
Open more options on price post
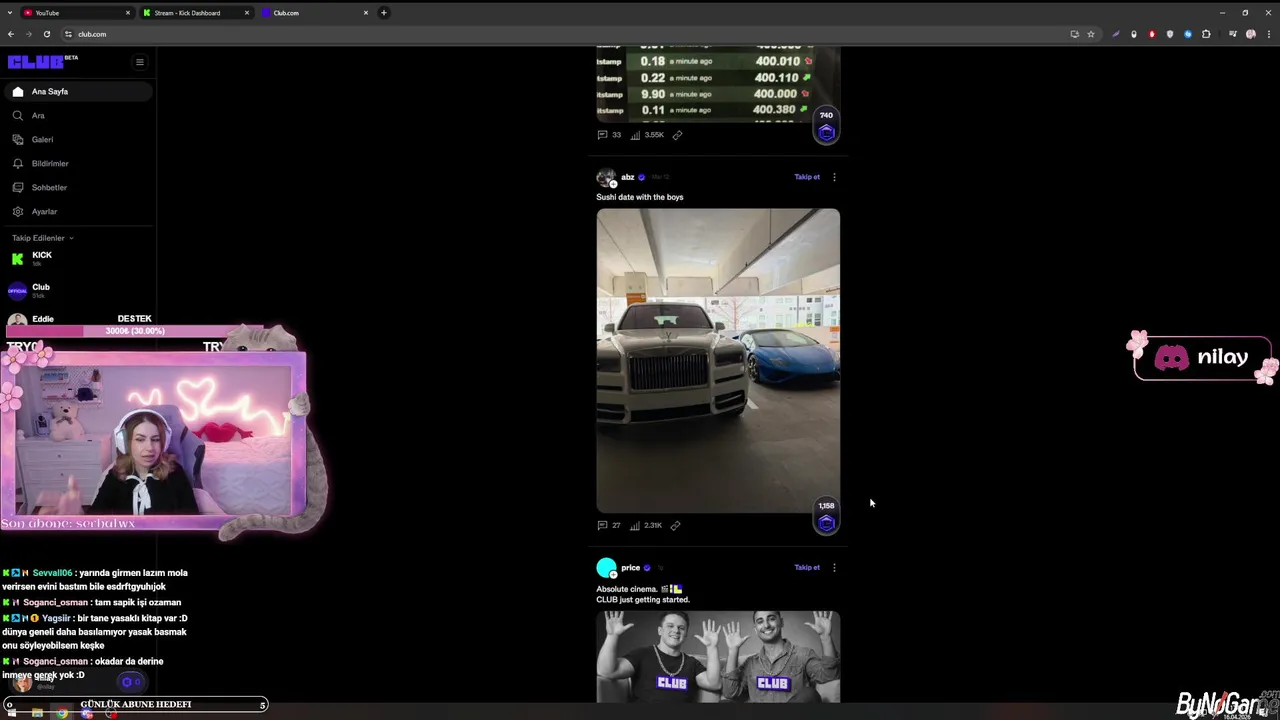click(x=834, y=567)
